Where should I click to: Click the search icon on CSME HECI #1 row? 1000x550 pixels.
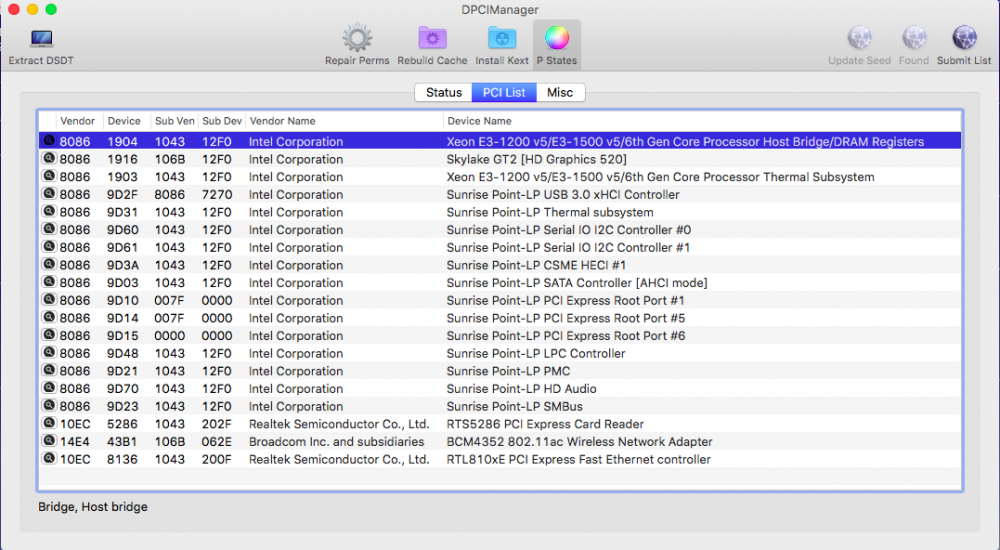[49, 264]
